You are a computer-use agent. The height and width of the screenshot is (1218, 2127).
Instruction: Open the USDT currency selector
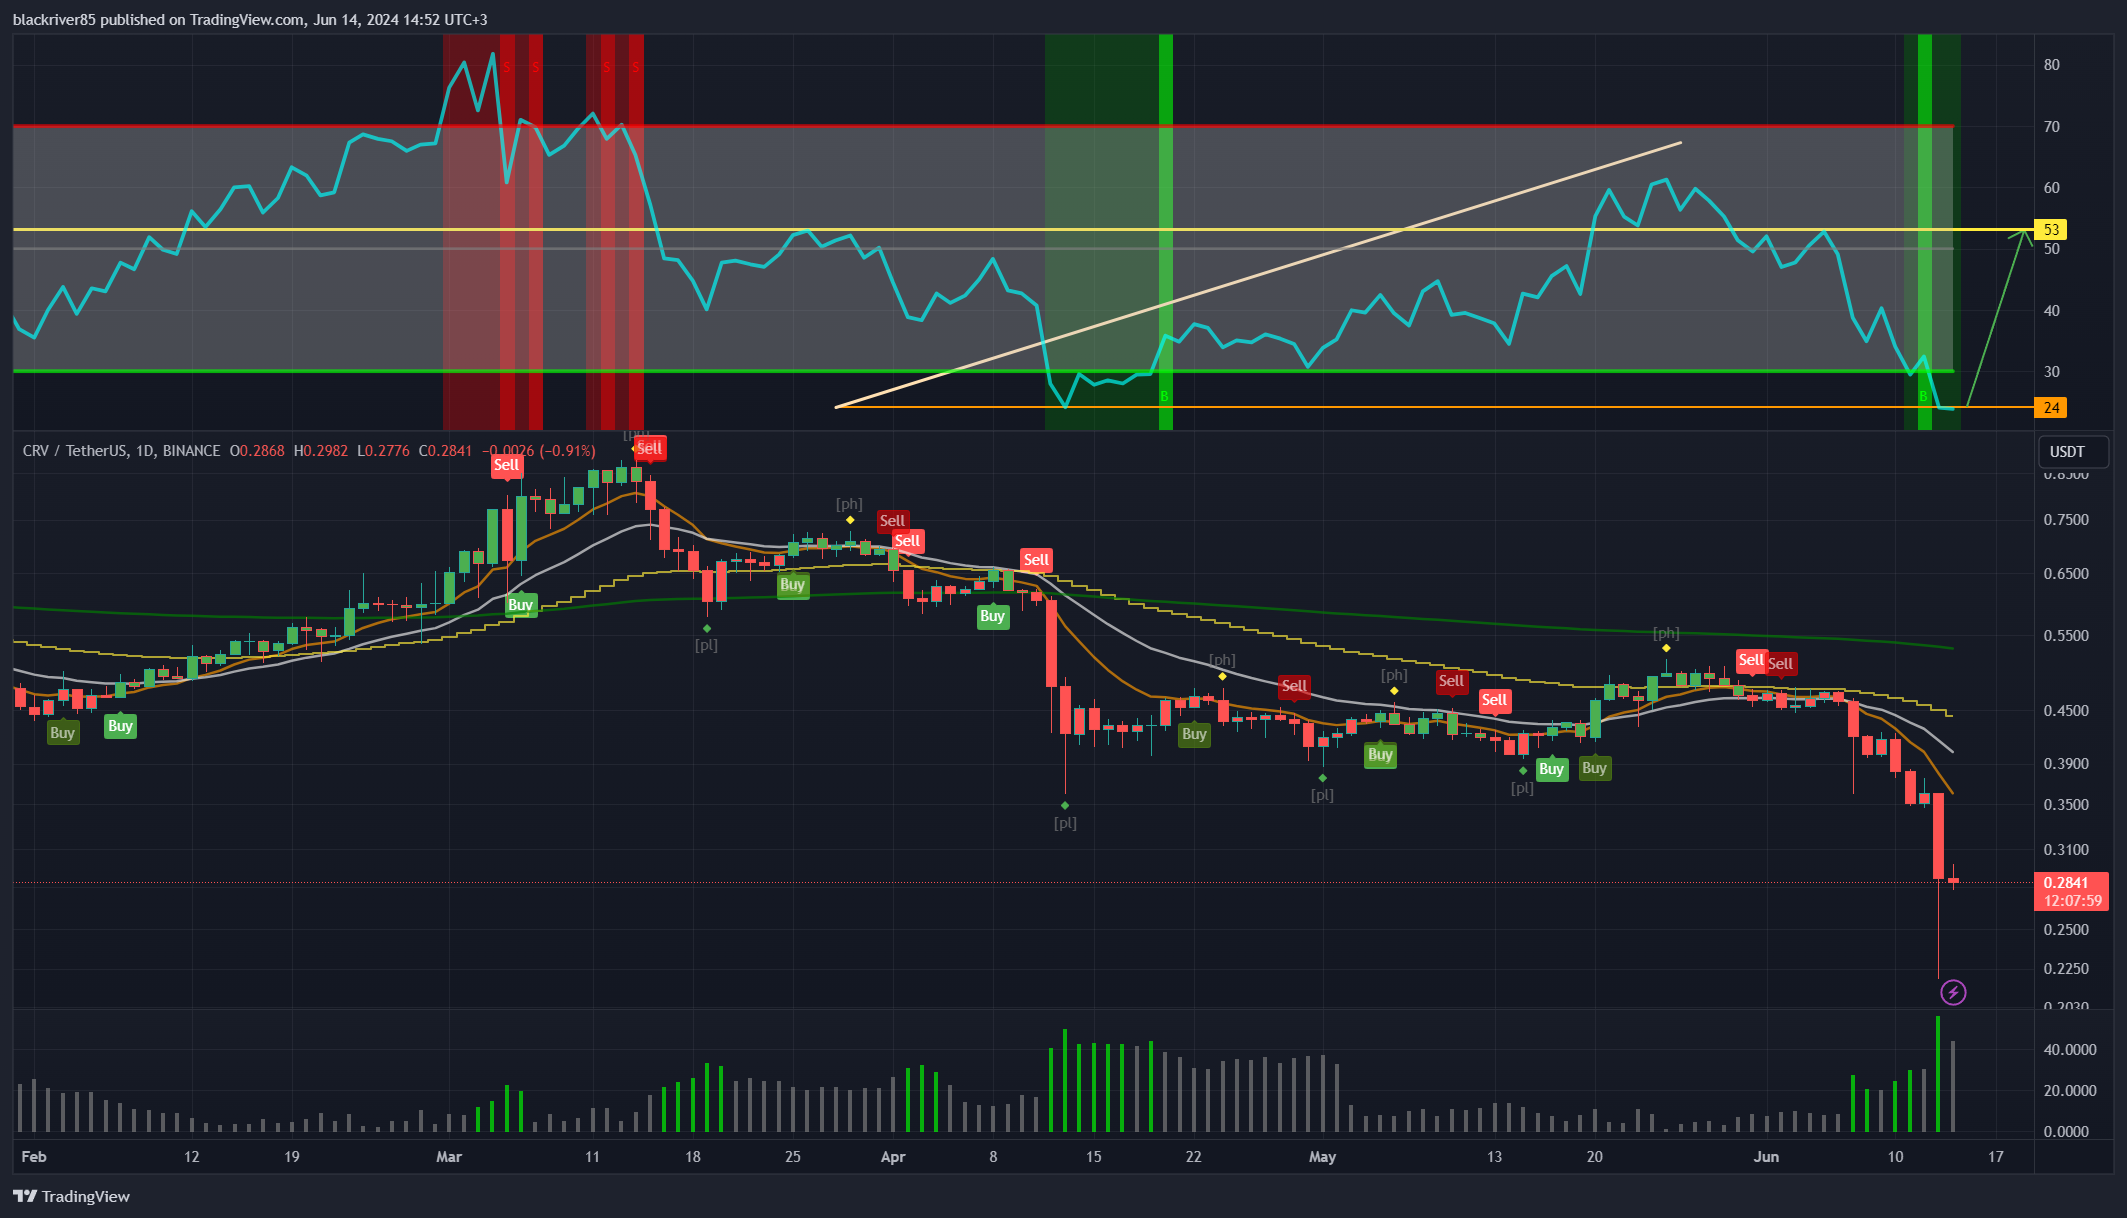coord(2073,452)
